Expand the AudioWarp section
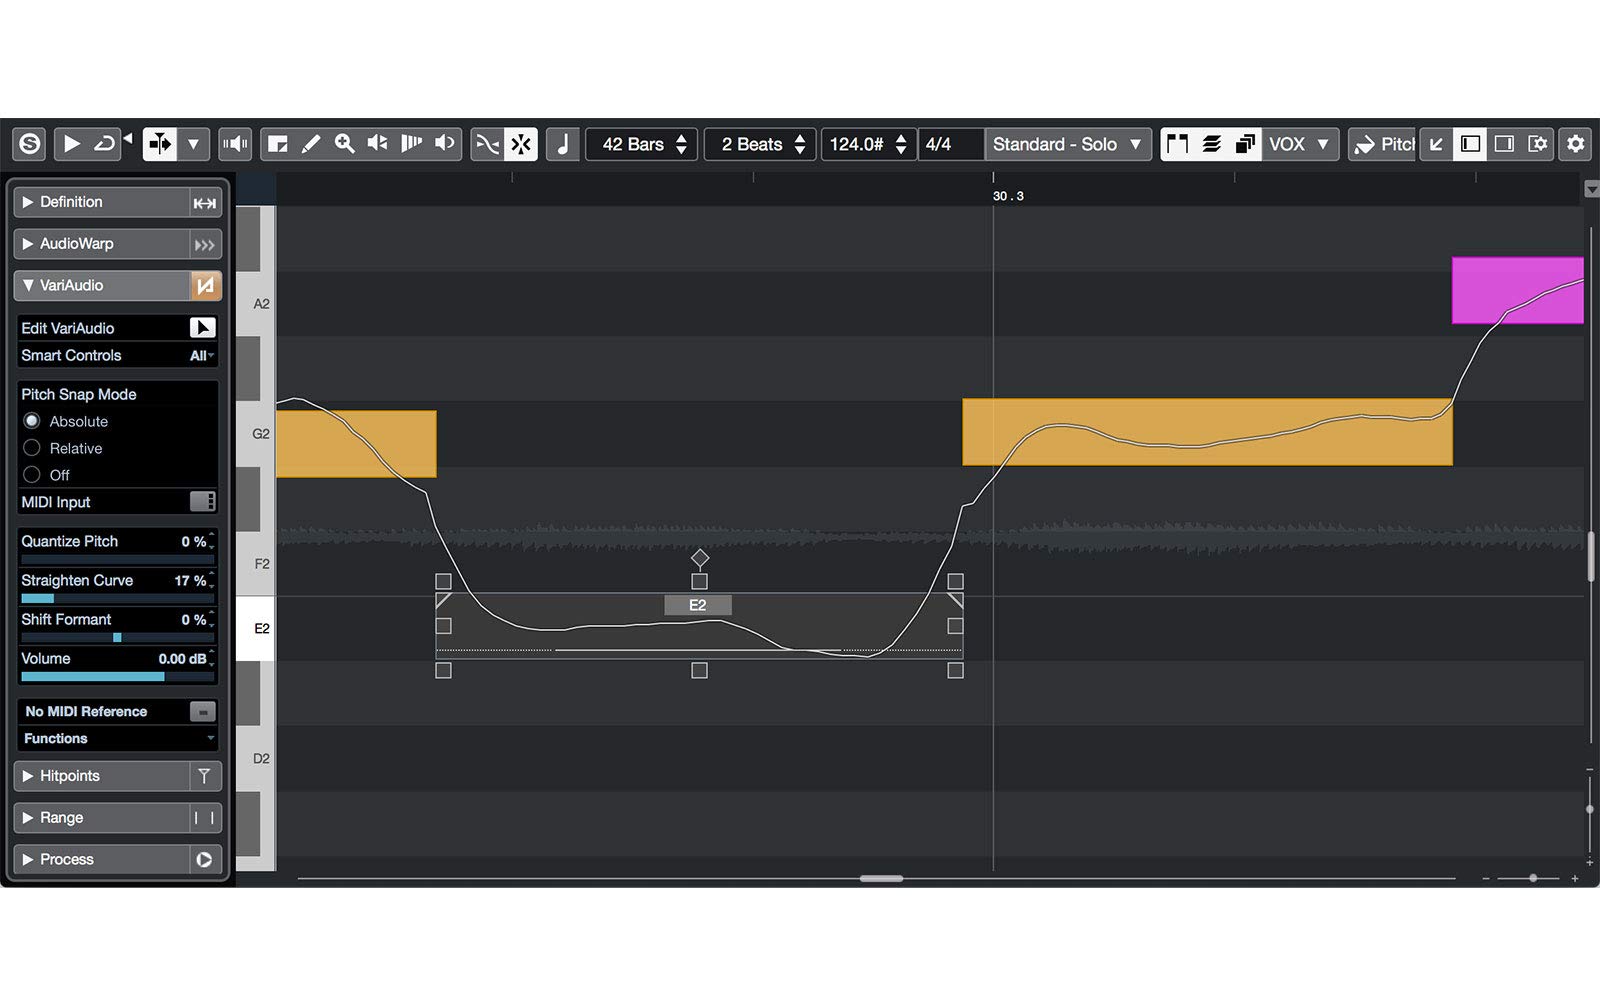The height and width of the screenshot is (1007, 1600). click(29, 243)
